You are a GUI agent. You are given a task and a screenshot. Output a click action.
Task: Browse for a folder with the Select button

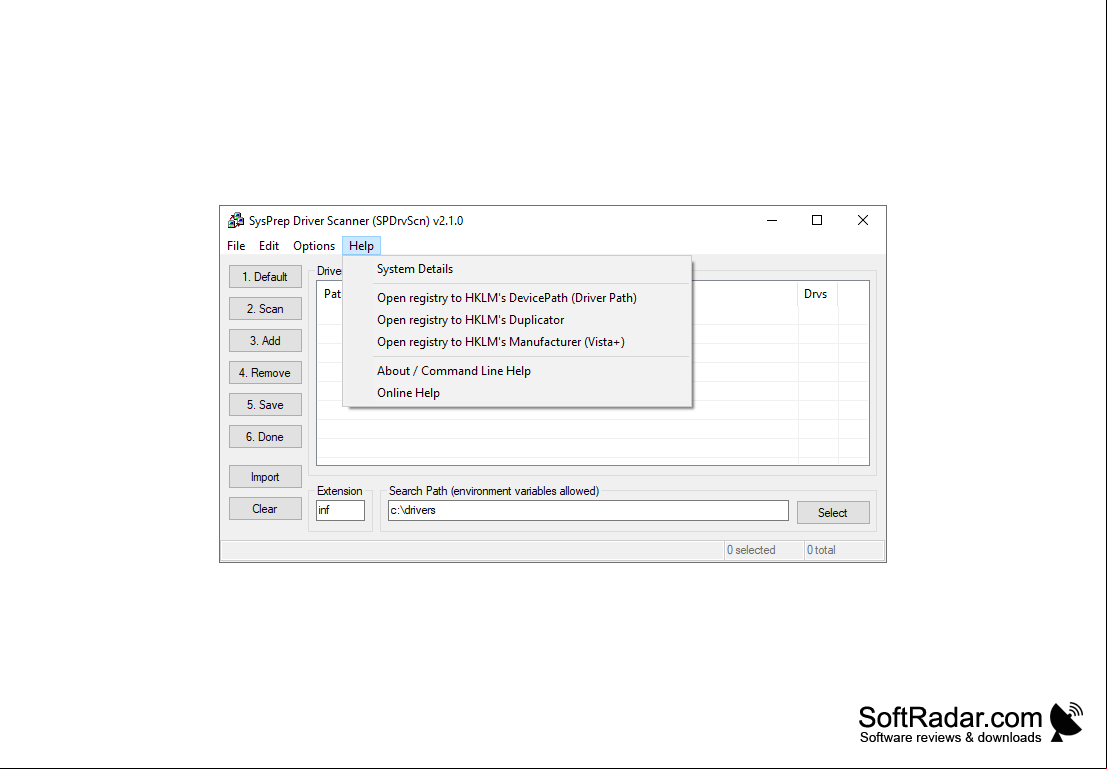click(x=833, y=513)
